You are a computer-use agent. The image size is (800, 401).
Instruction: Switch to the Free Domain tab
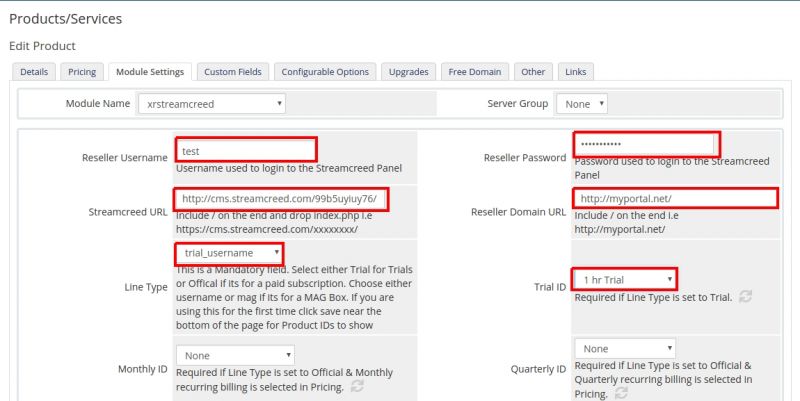(475, 72)
